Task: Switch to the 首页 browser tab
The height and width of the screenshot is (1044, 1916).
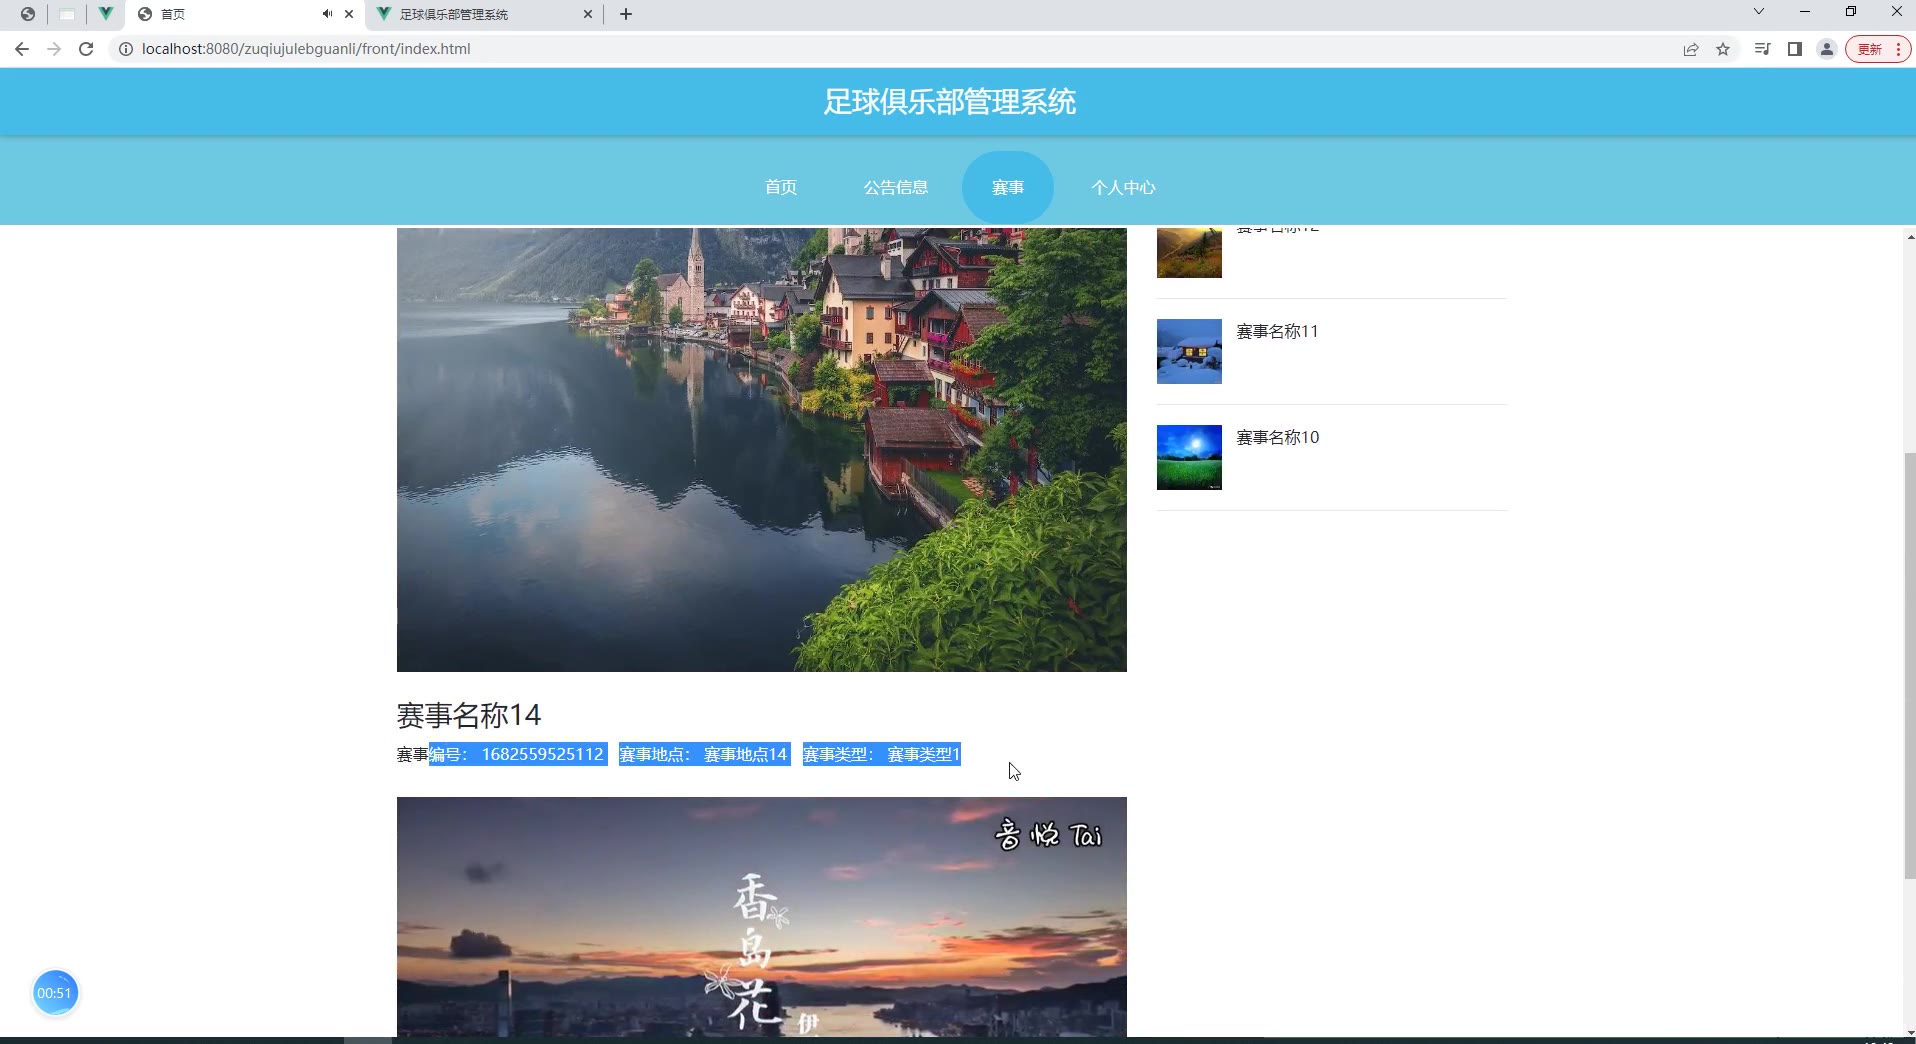Action: (x=246, y=14)
